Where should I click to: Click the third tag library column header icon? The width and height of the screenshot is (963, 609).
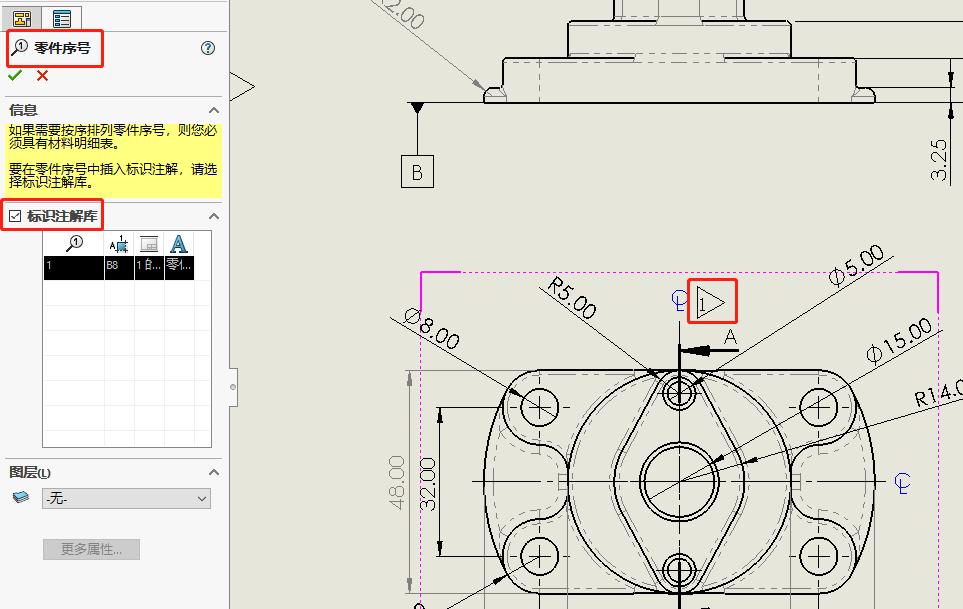149,244
